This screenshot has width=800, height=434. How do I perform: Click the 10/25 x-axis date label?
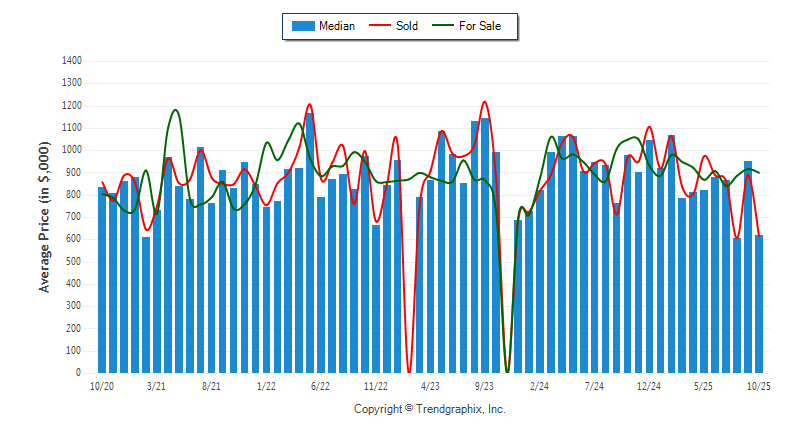(759, 385)
